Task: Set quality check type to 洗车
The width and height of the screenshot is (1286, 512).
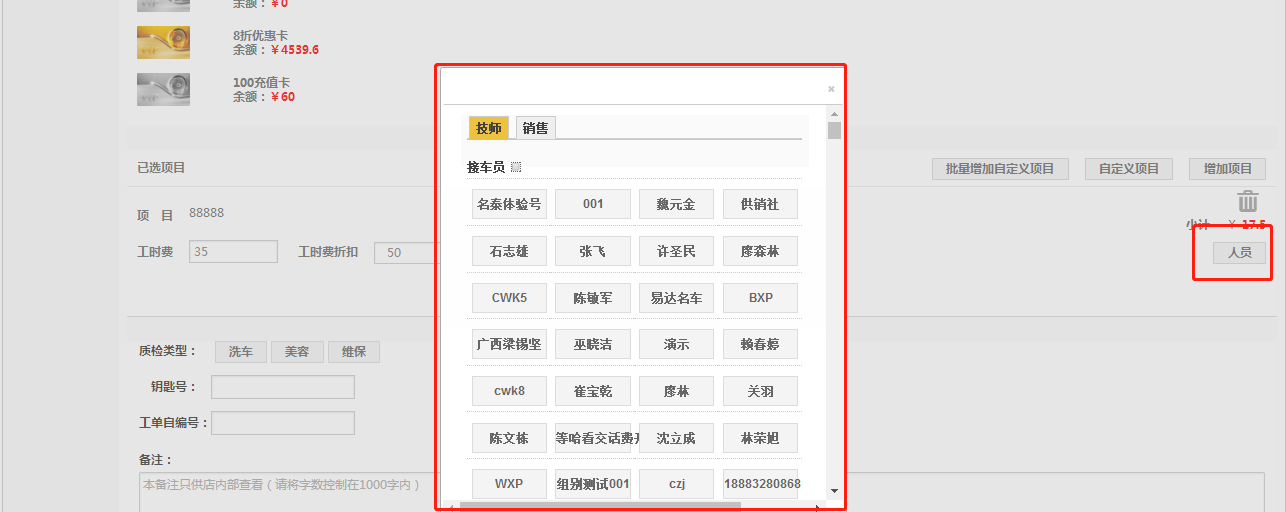Action: click(x=240, y=352)
